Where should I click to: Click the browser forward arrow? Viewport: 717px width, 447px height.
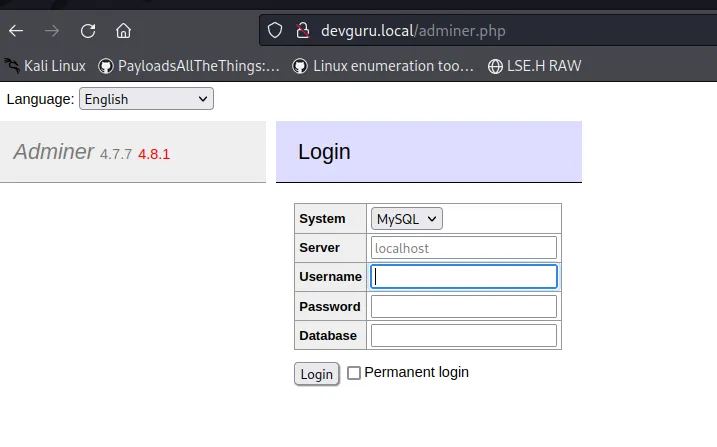tap(52, 30)
